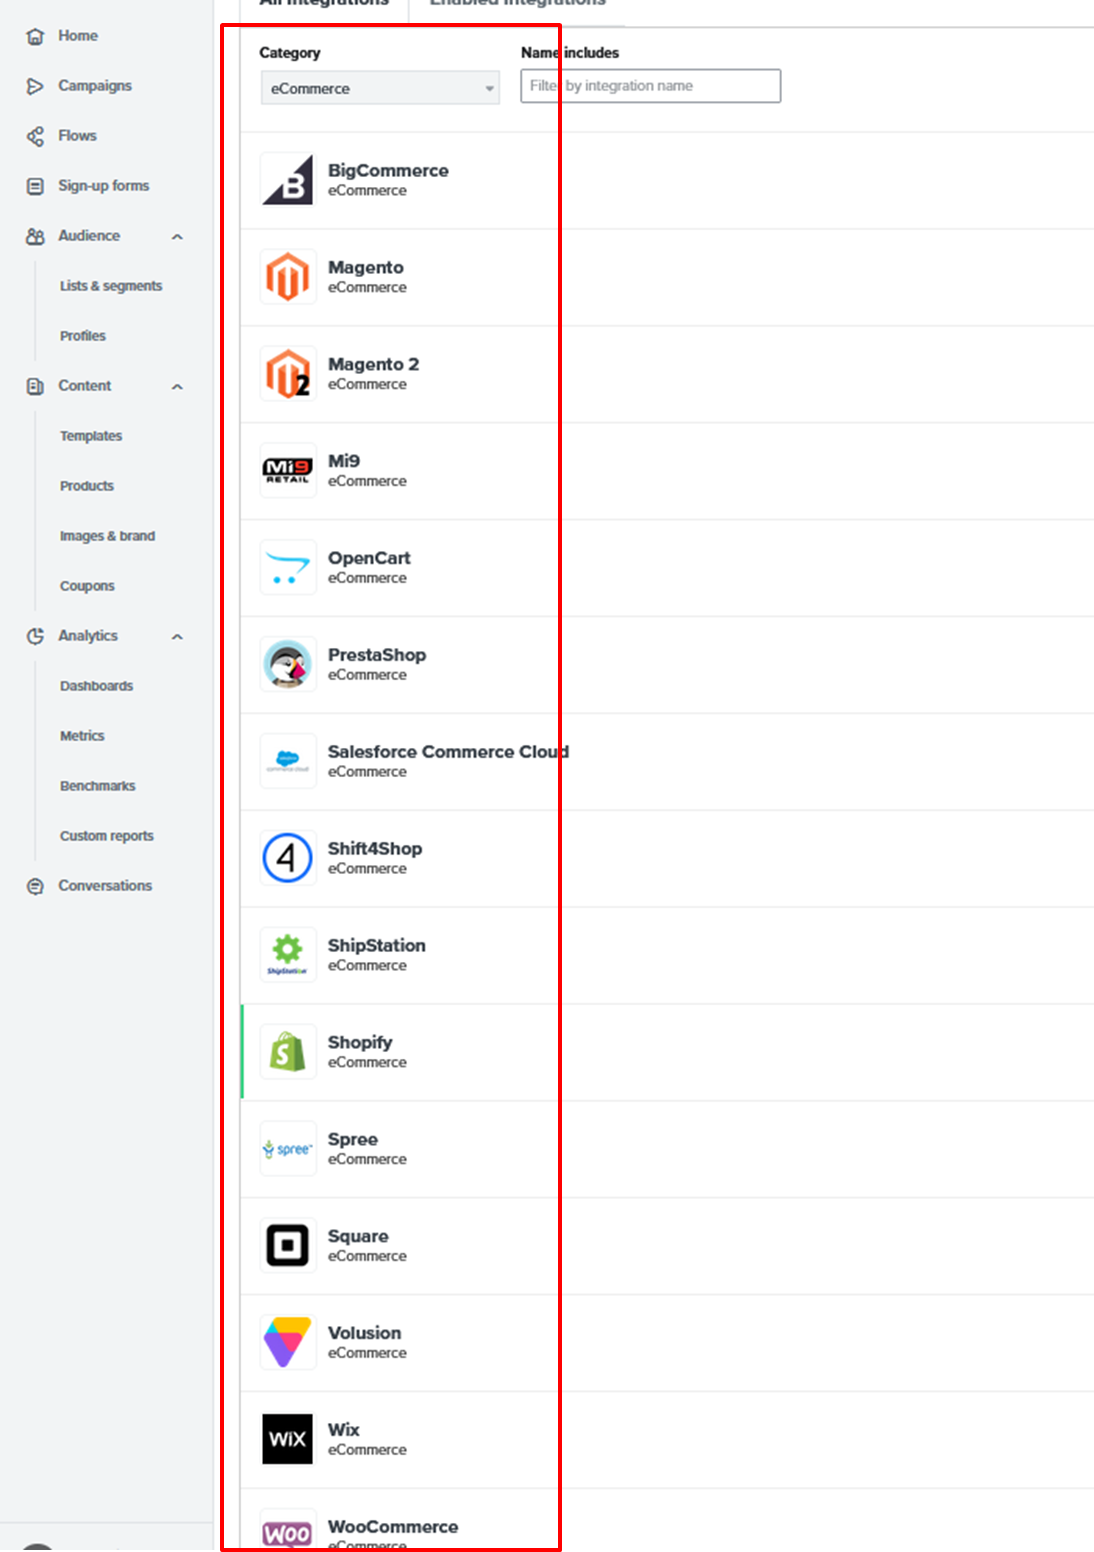Viewport: 1094px width, 1552px height.
Task: Collapse the Analytics section chevron
Action: (x=177, y=637)
